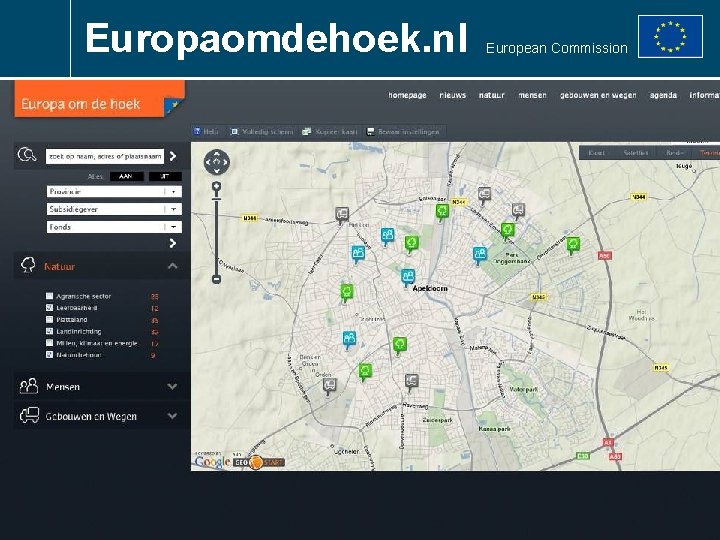Focus the zoek op naam search field

[105, 156]
